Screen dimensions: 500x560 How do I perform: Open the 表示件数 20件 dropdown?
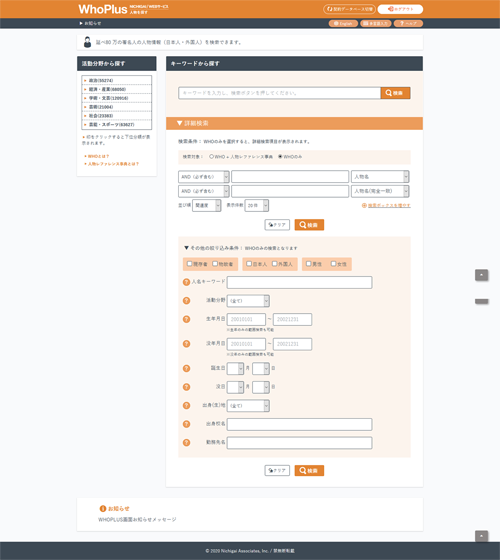[x=256, y=206]
